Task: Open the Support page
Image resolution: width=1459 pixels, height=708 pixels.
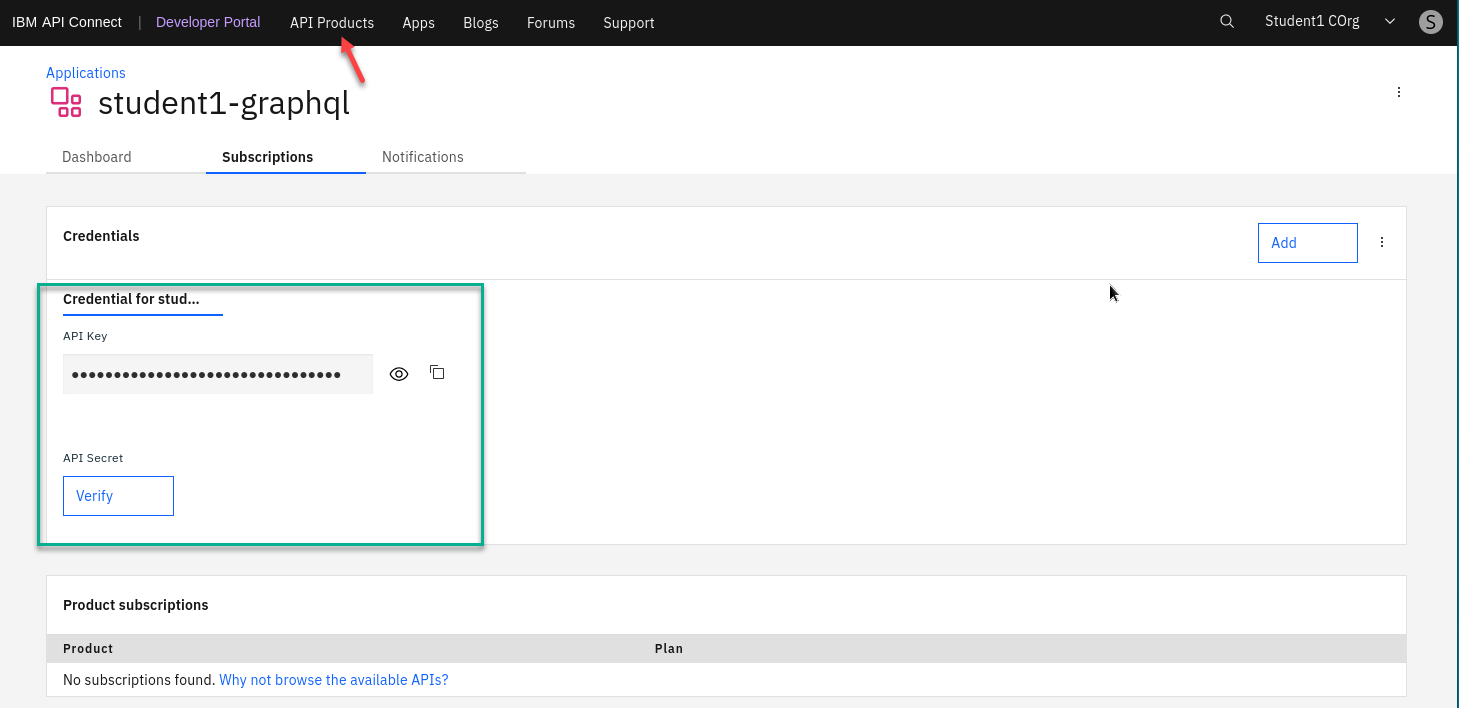Action: 629,22
